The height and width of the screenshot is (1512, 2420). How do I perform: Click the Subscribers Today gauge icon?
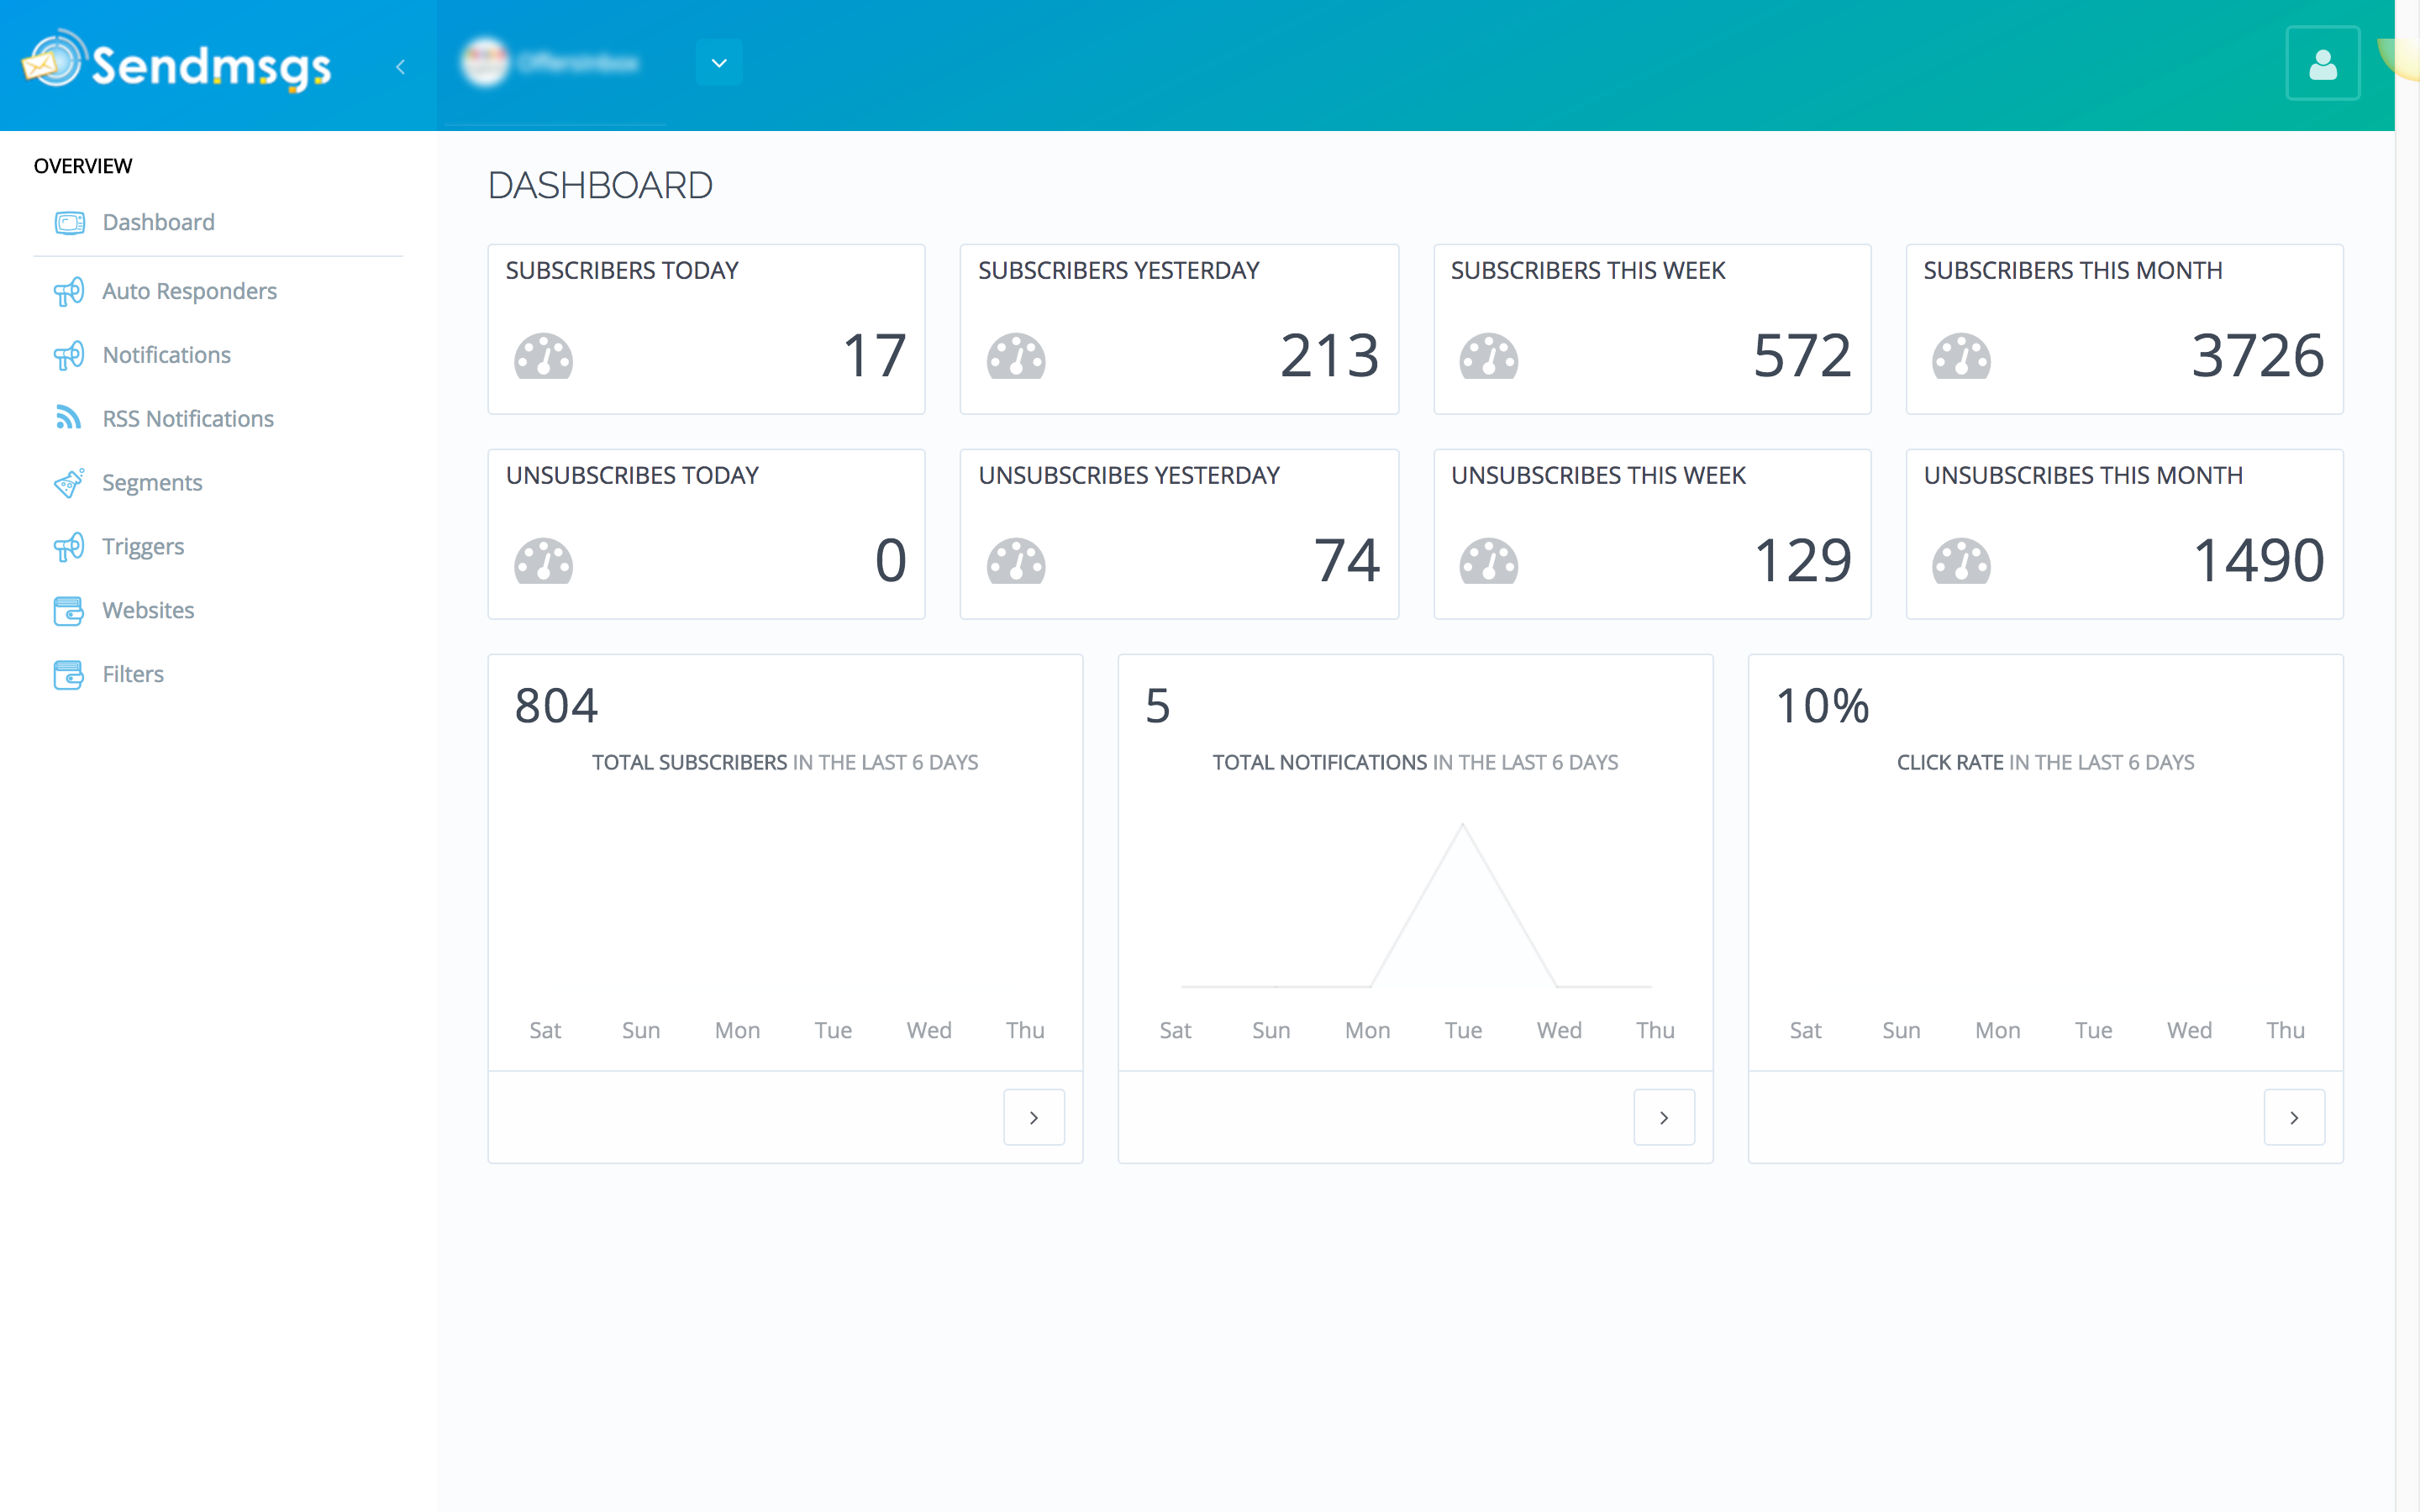[543, 356]
